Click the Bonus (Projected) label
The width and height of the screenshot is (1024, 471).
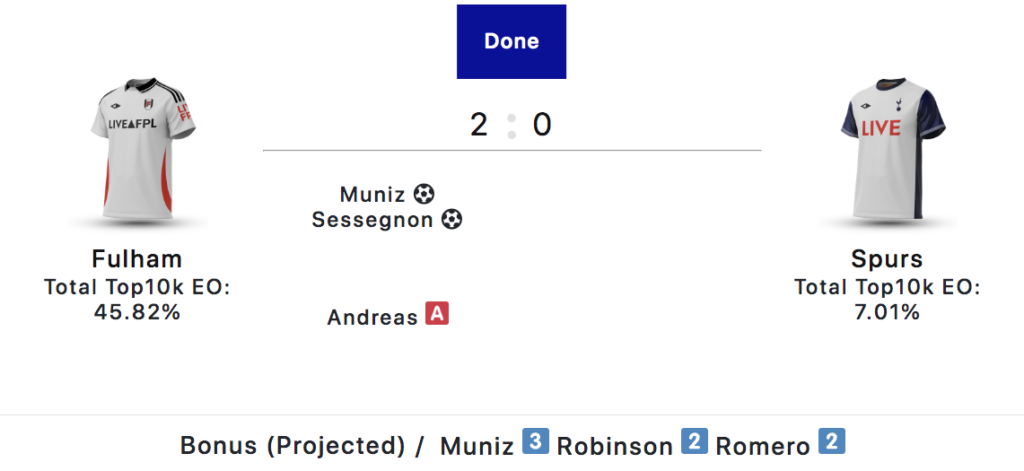[293, 446]
